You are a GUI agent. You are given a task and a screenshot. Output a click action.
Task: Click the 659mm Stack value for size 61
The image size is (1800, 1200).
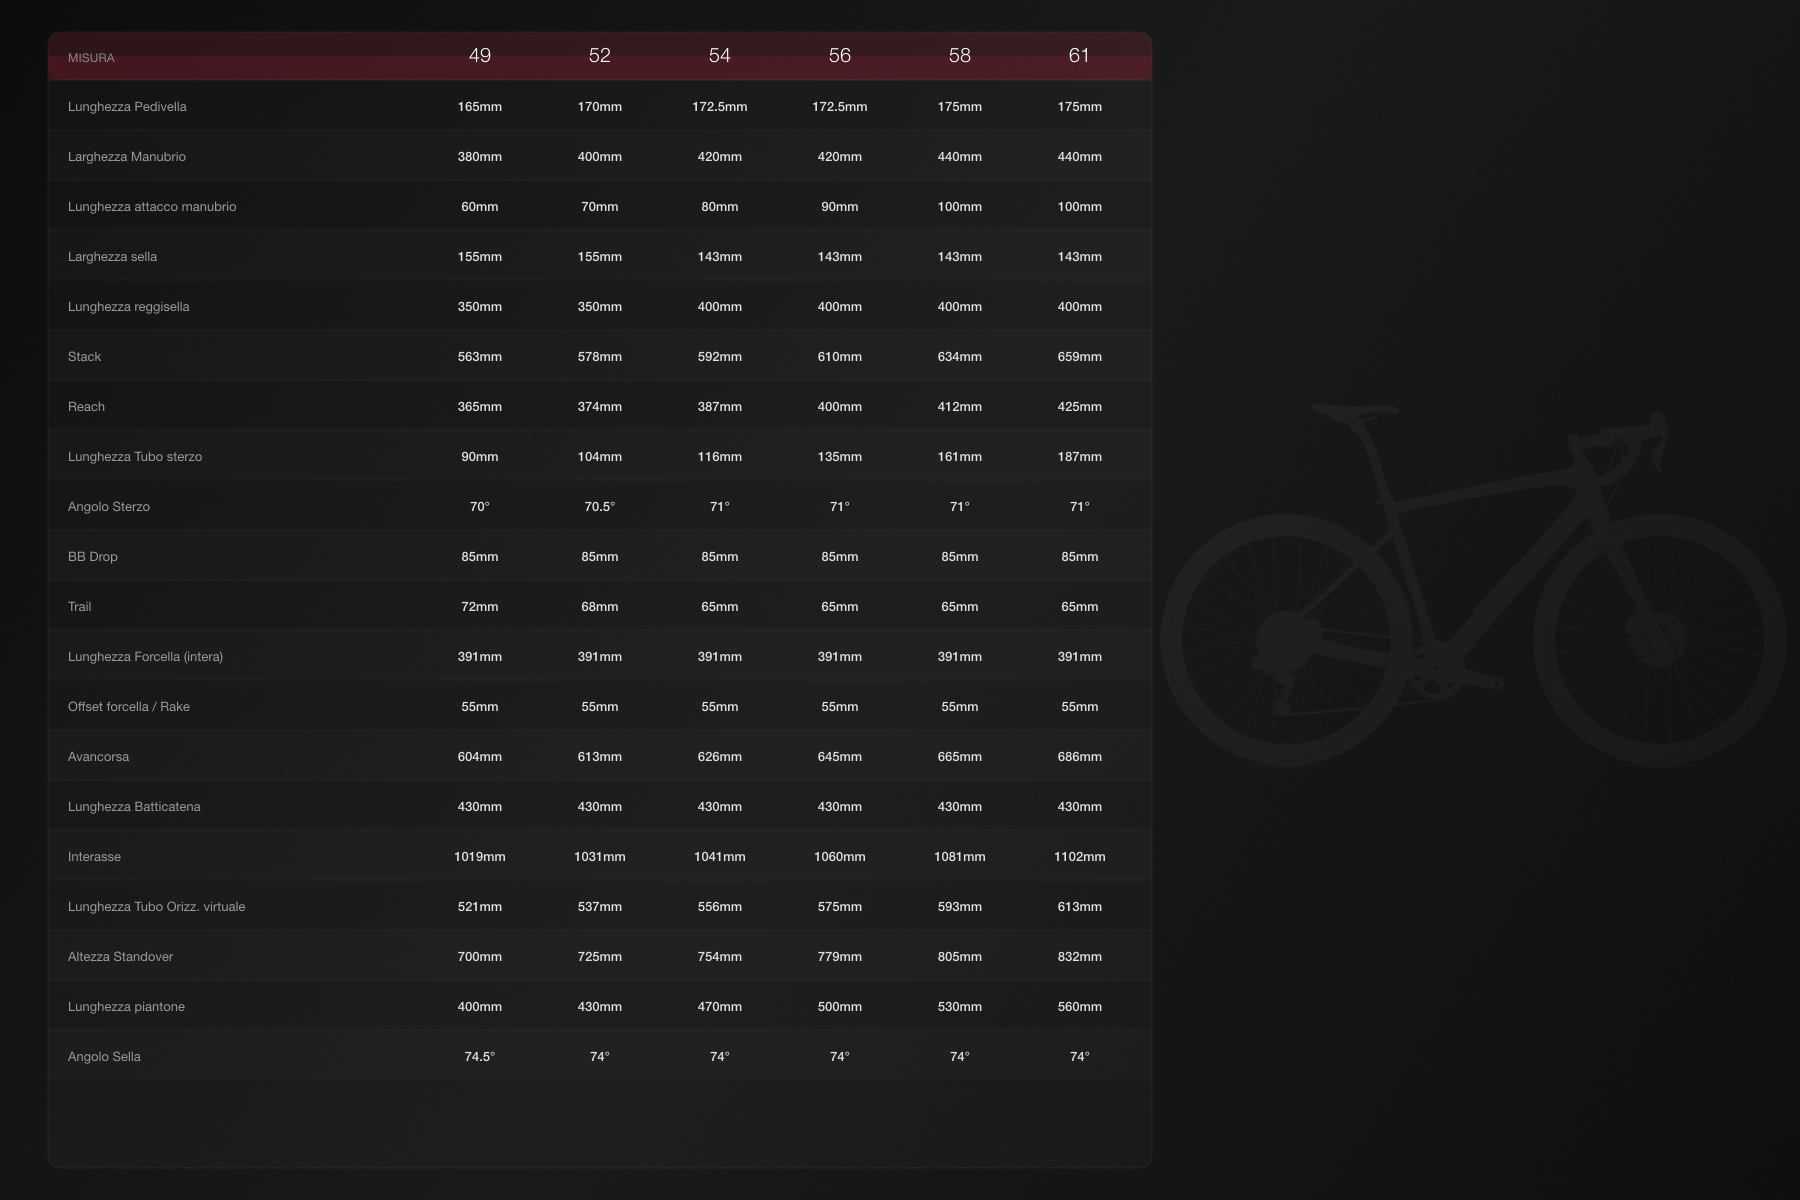click(1080, 356)
